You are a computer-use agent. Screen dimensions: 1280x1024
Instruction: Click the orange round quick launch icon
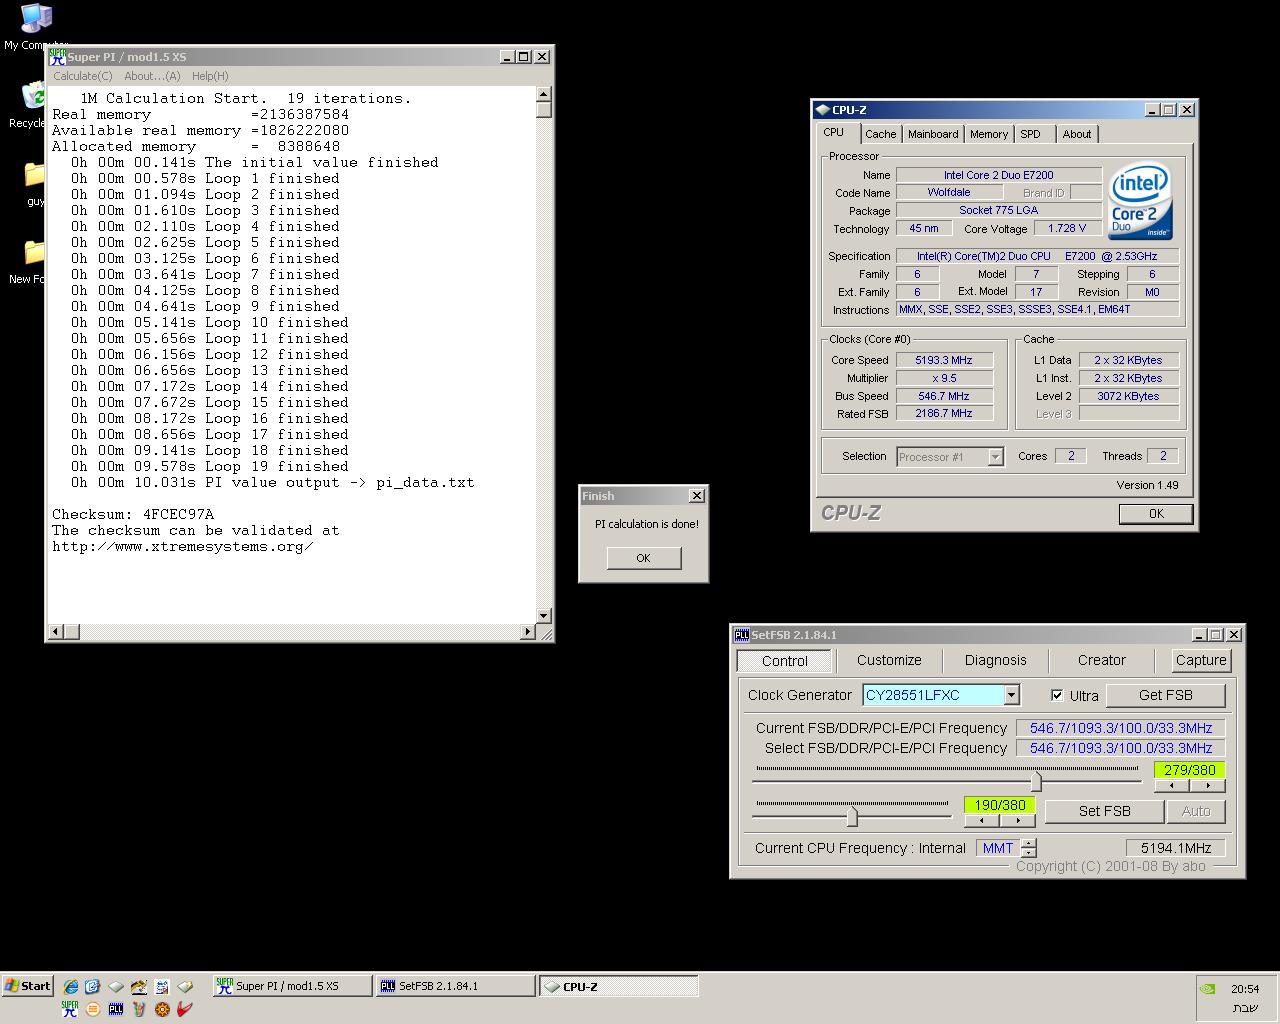[x=93, y=1008]
